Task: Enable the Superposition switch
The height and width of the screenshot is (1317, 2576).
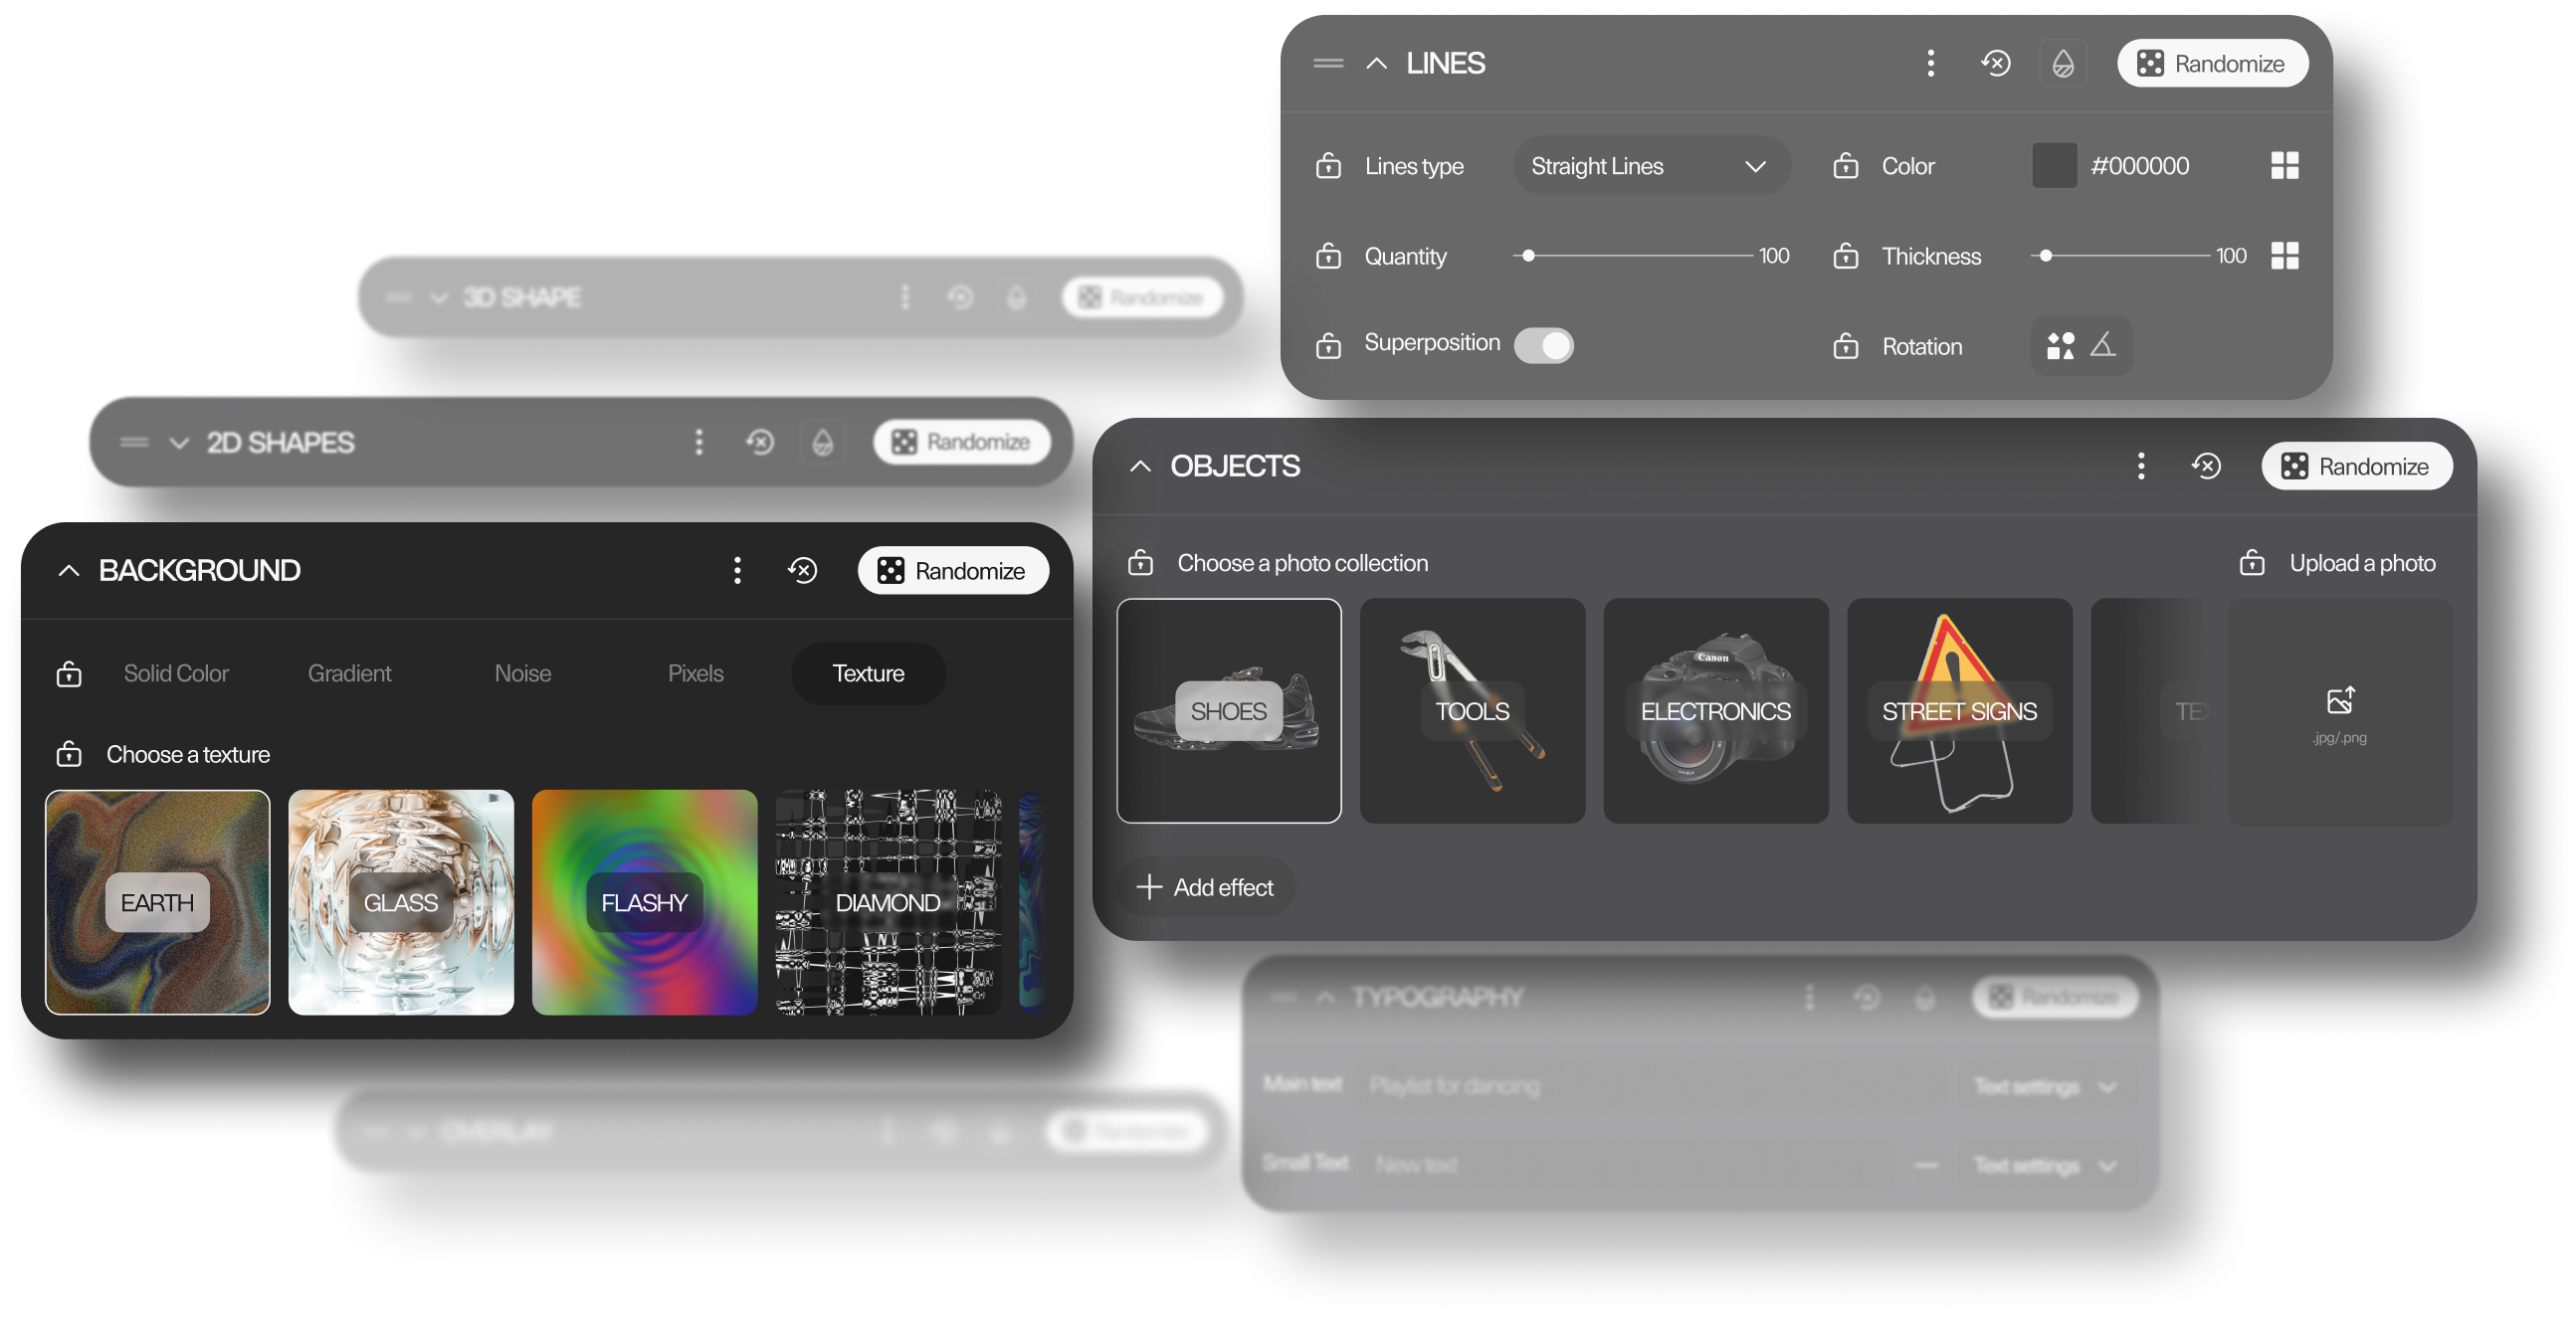Action: click(1544, 344)
